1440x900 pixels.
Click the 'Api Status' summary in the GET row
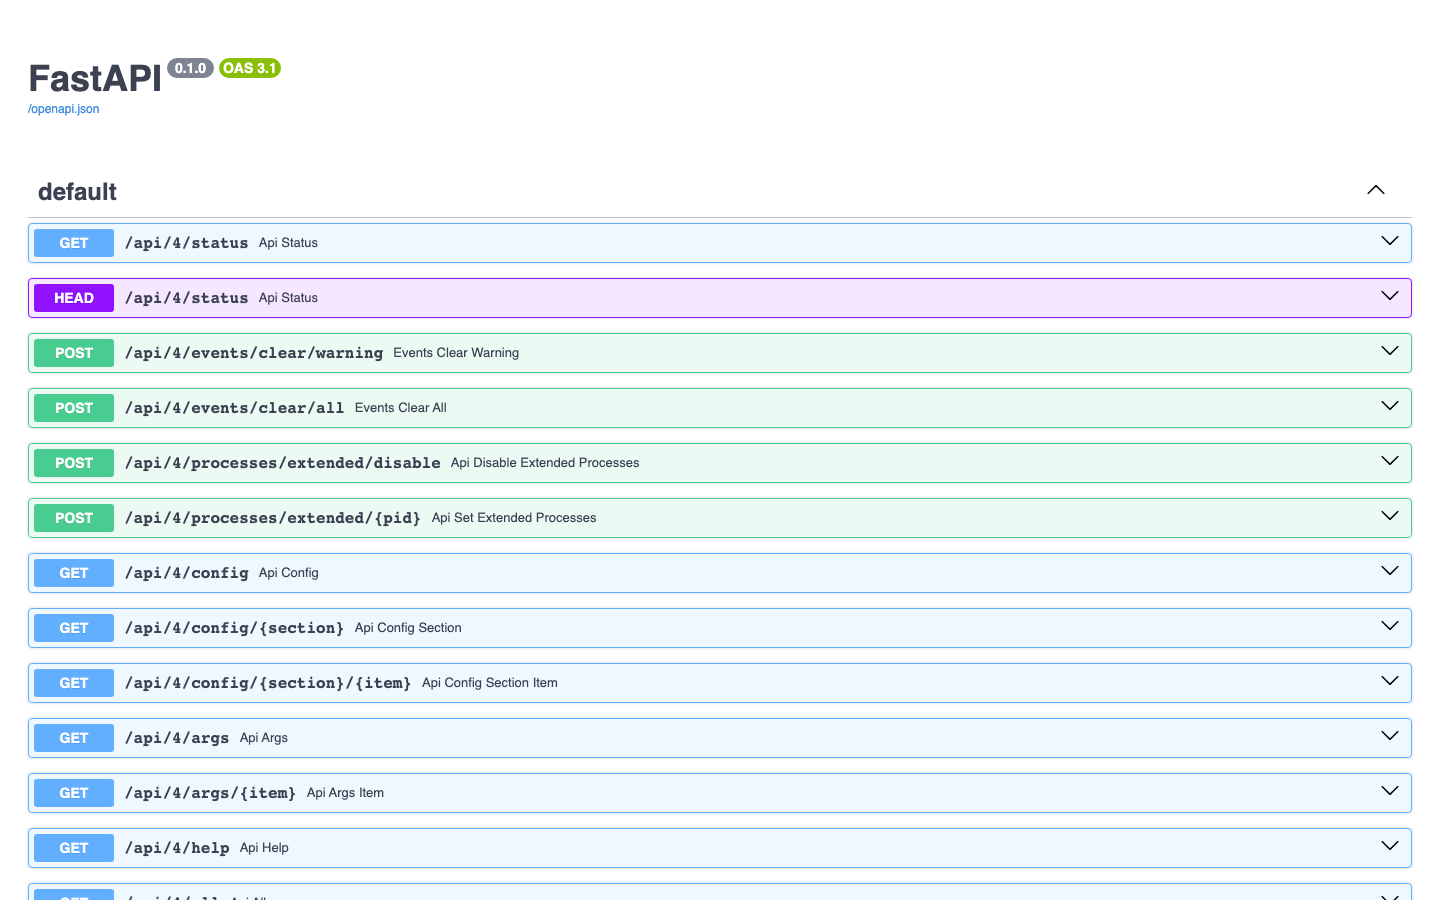pyautogui.click(x=288, y=243)
